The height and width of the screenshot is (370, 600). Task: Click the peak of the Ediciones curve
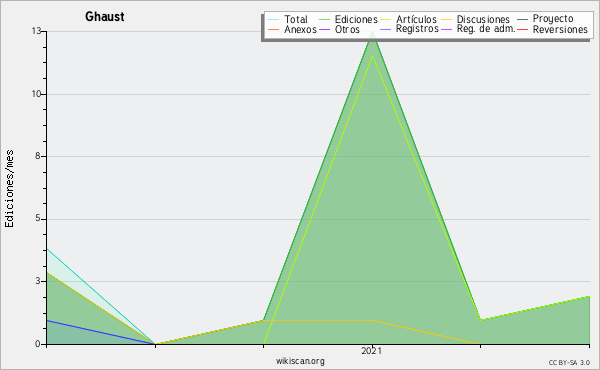pos(372,32)
